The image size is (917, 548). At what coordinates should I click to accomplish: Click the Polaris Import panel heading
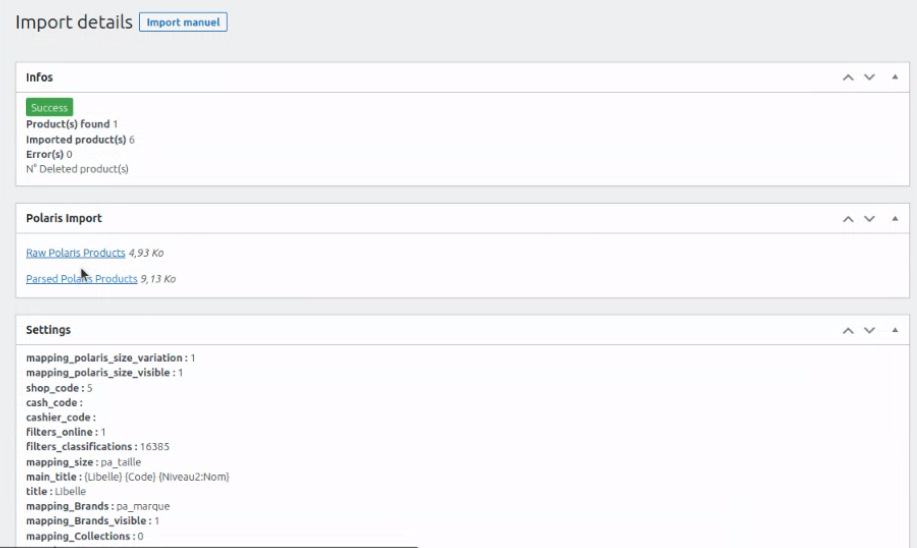[x=64, y=219]
